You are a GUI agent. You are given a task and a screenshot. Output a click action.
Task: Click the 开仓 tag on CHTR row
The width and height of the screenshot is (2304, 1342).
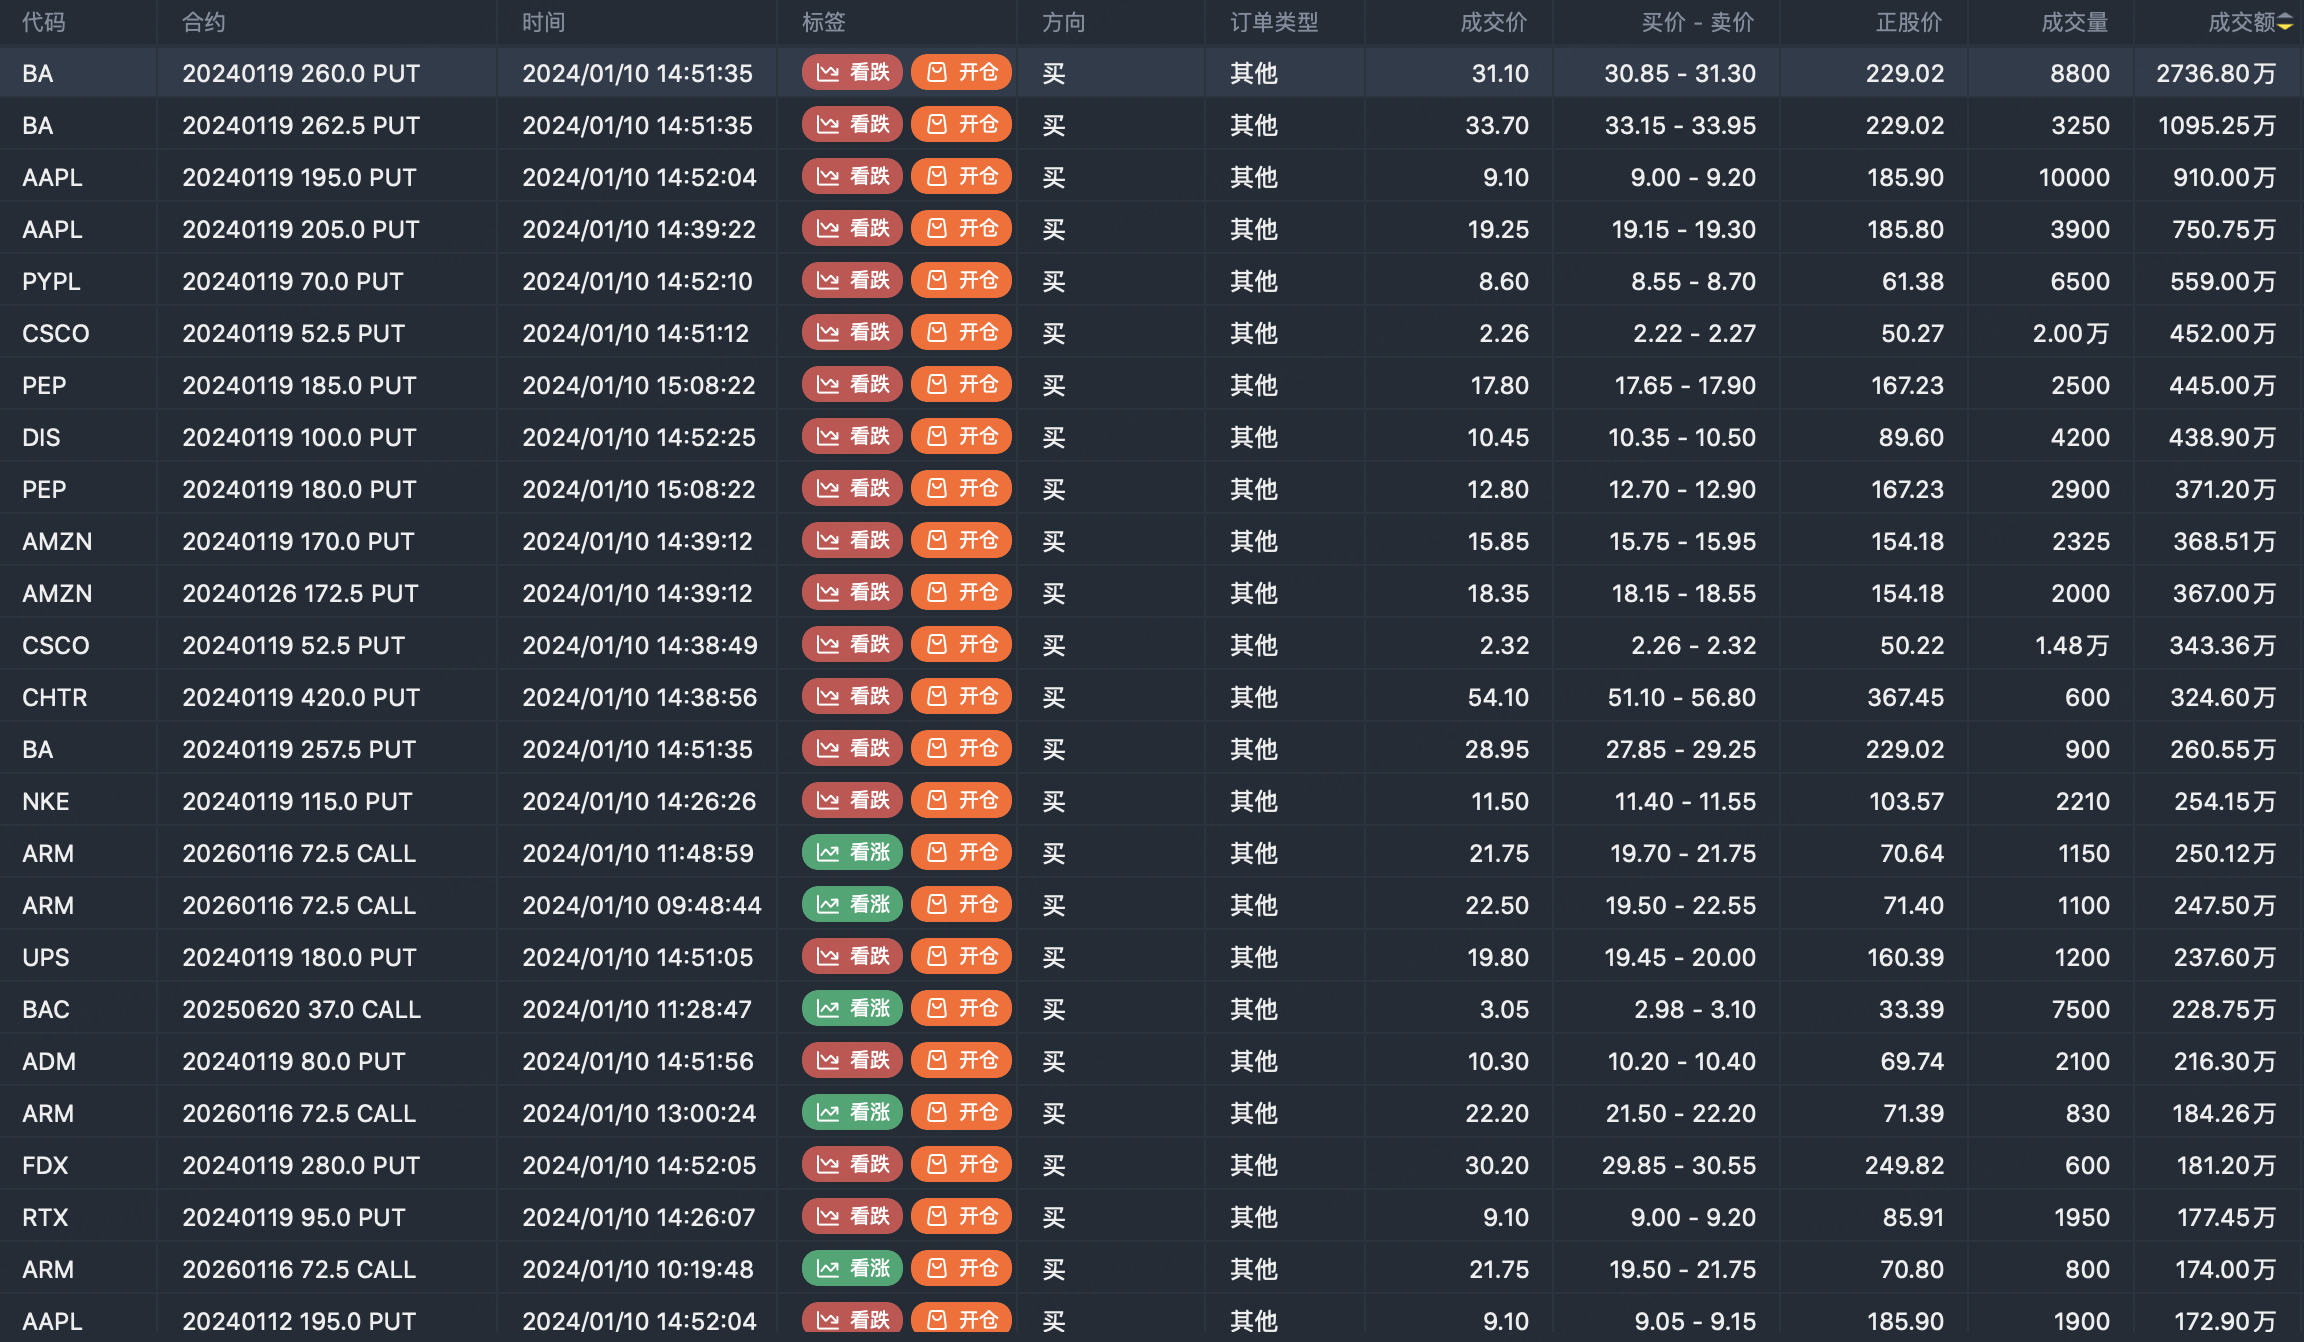tap(961, 697)
